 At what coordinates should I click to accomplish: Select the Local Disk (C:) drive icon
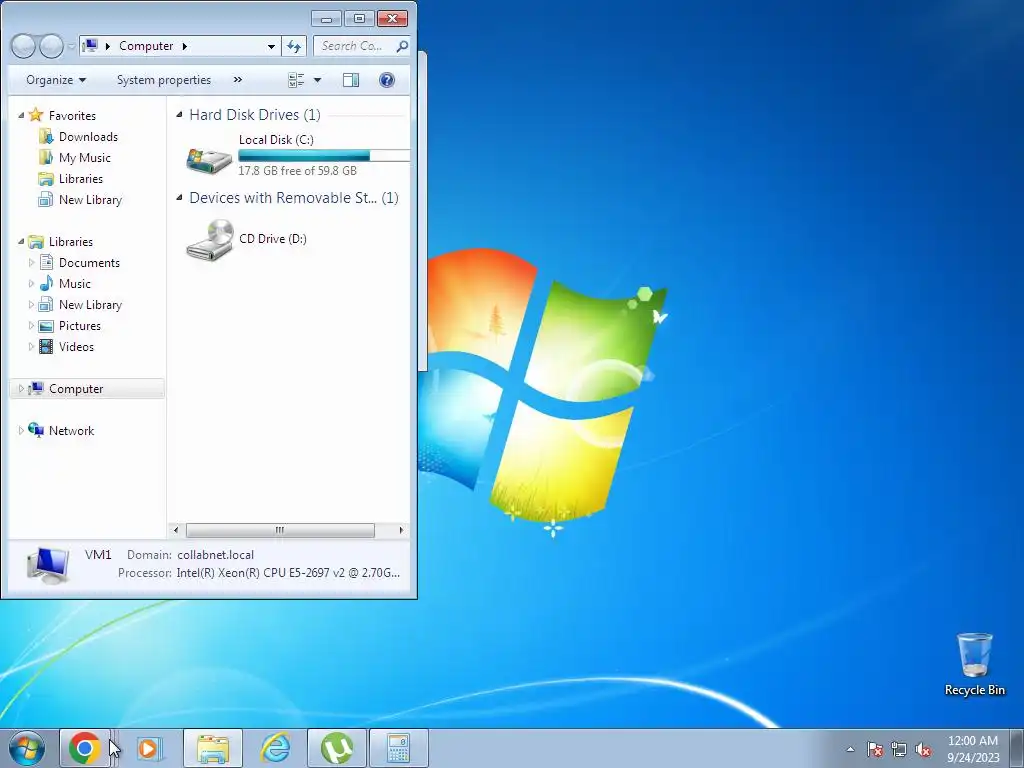pos(209,159)
